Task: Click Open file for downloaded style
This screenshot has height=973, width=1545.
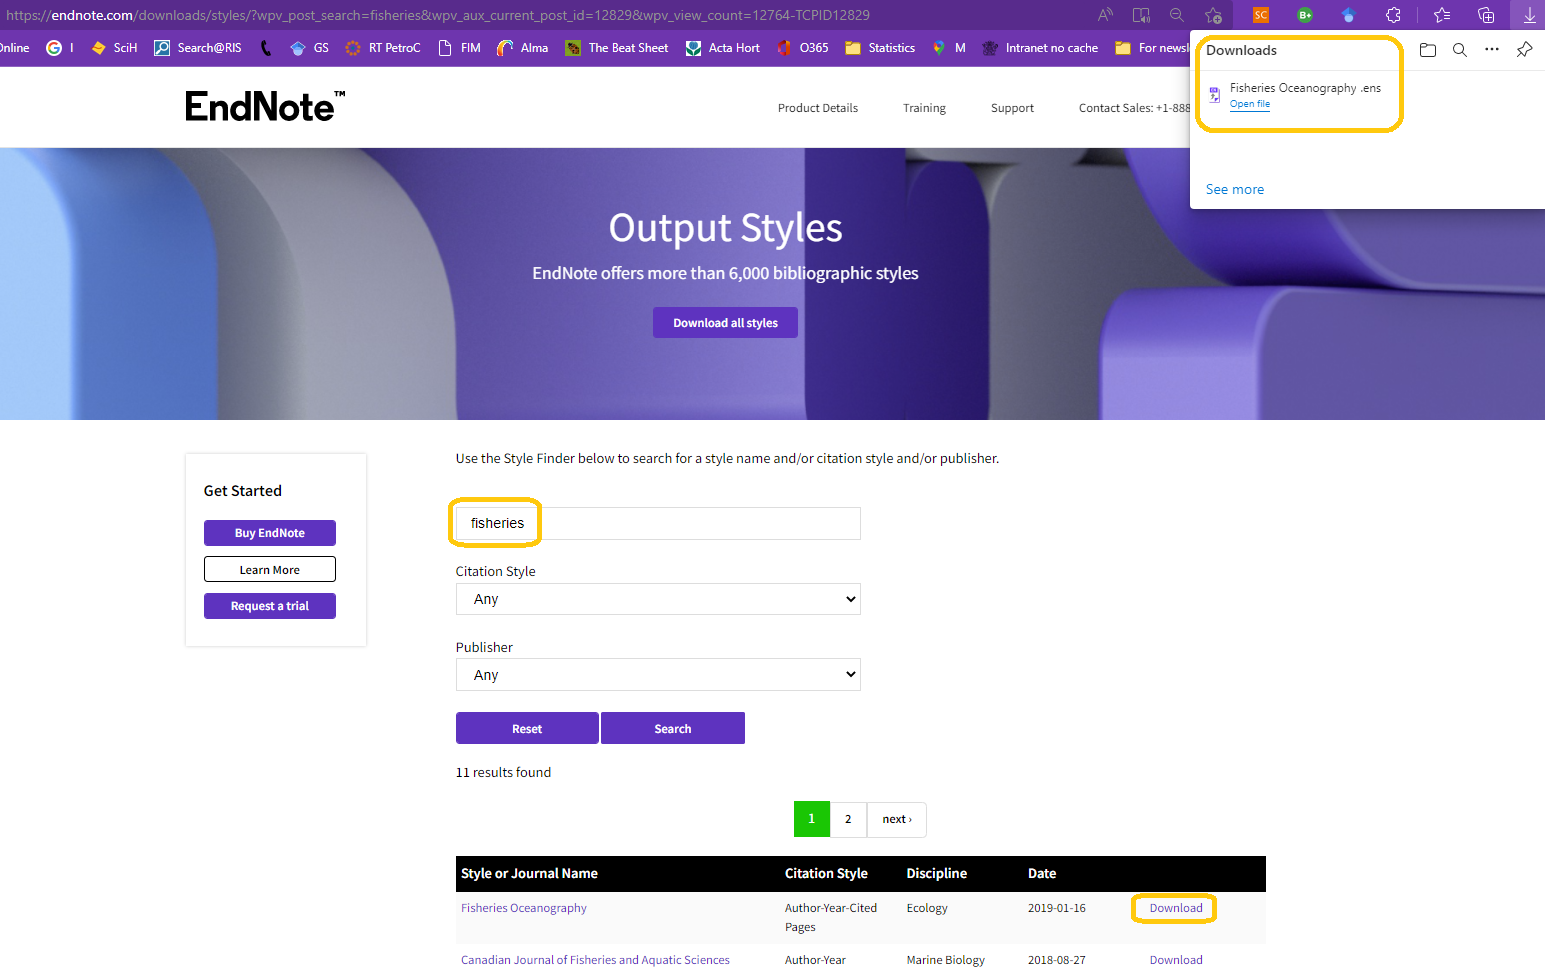Action: click(1249, 104)
